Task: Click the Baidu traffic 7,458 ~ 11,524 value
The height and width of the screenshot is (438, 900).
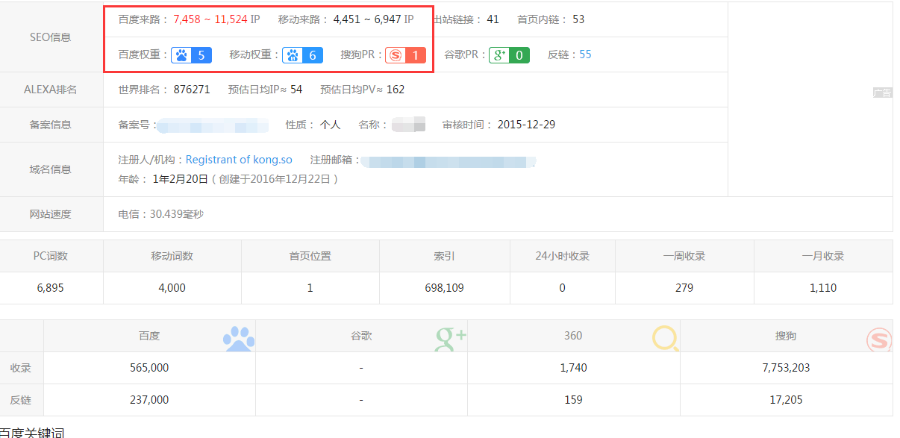Action: point(210,20)
